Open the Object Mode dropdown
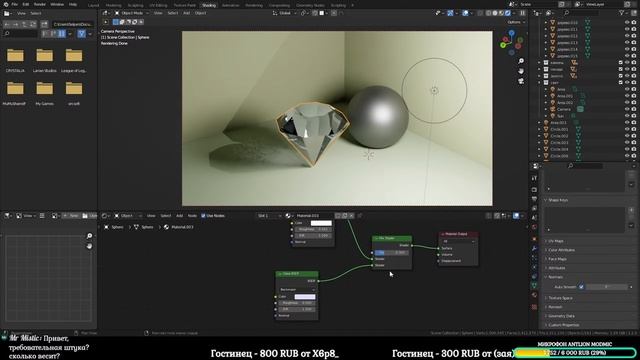 (x=132, y=13)
